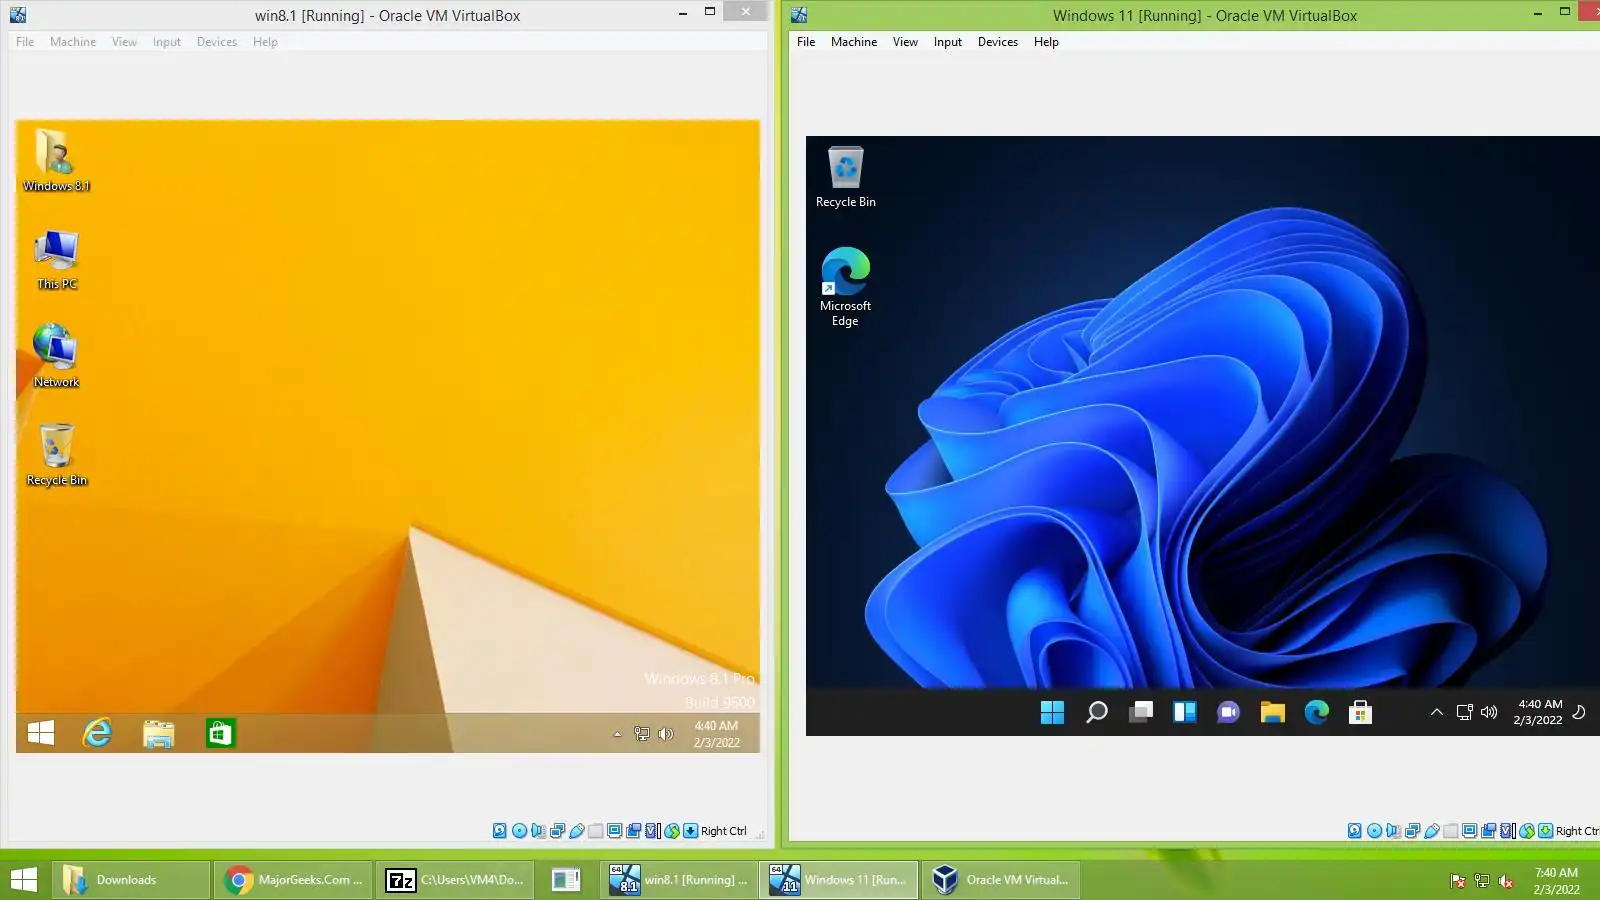Select the Microsoft Edge shortcut on Windows 11 desktop
This screenshot has width=1600, height=900.
coord(846,287)
